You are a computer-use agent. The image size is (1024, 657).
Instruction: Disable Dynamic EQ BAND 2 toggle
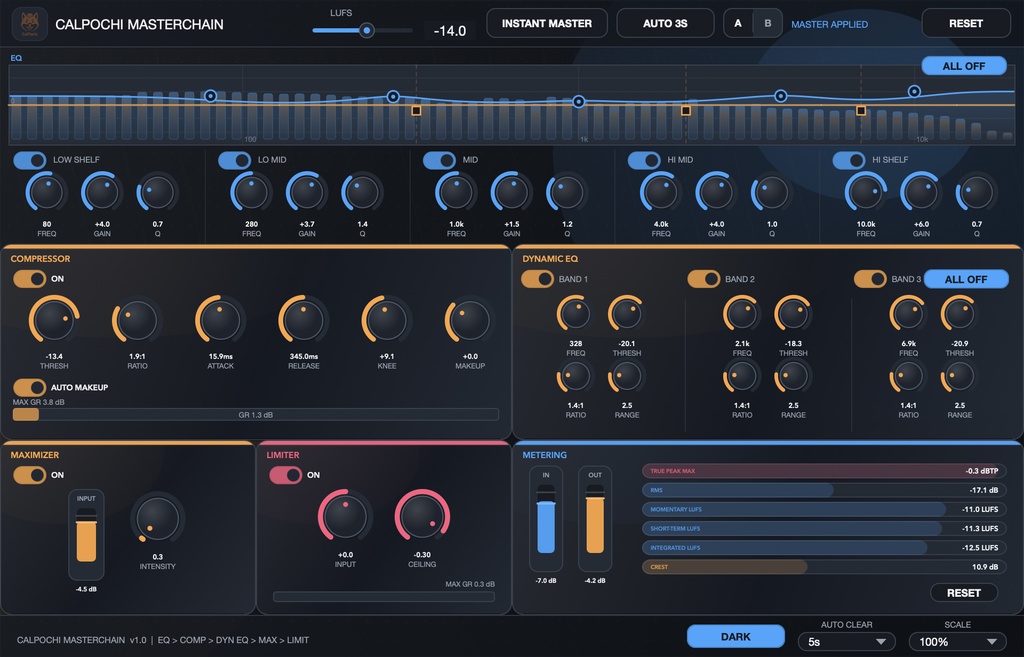point(704,279)
